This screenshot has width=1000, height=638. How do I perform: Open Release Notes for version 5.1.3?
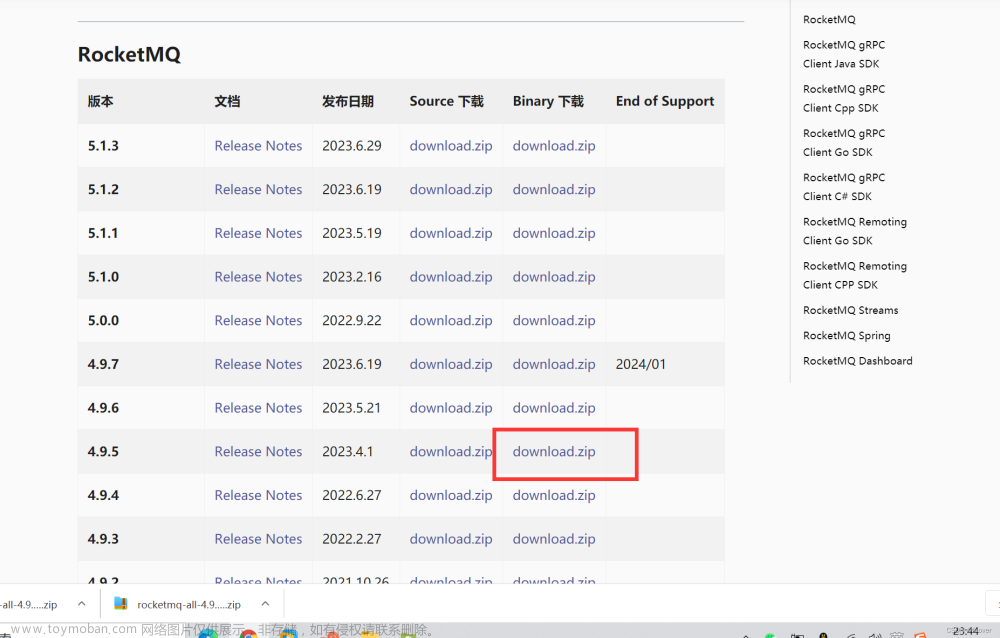click(x=258, y=145)
